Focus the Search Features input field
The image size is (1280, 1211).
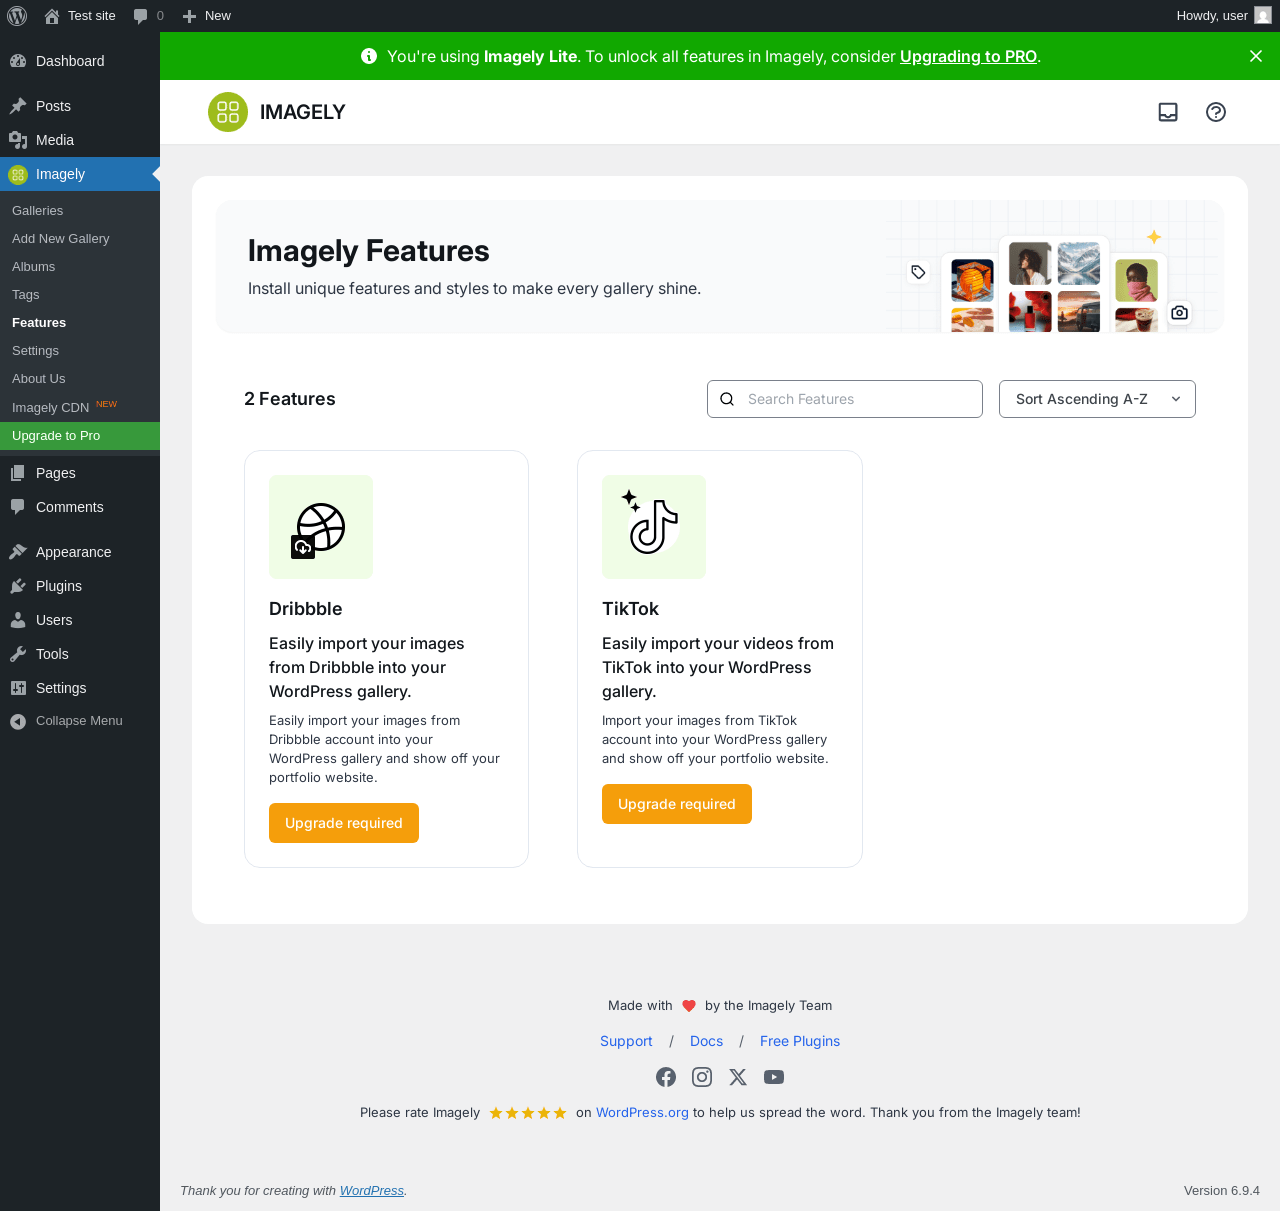point(858,399)
